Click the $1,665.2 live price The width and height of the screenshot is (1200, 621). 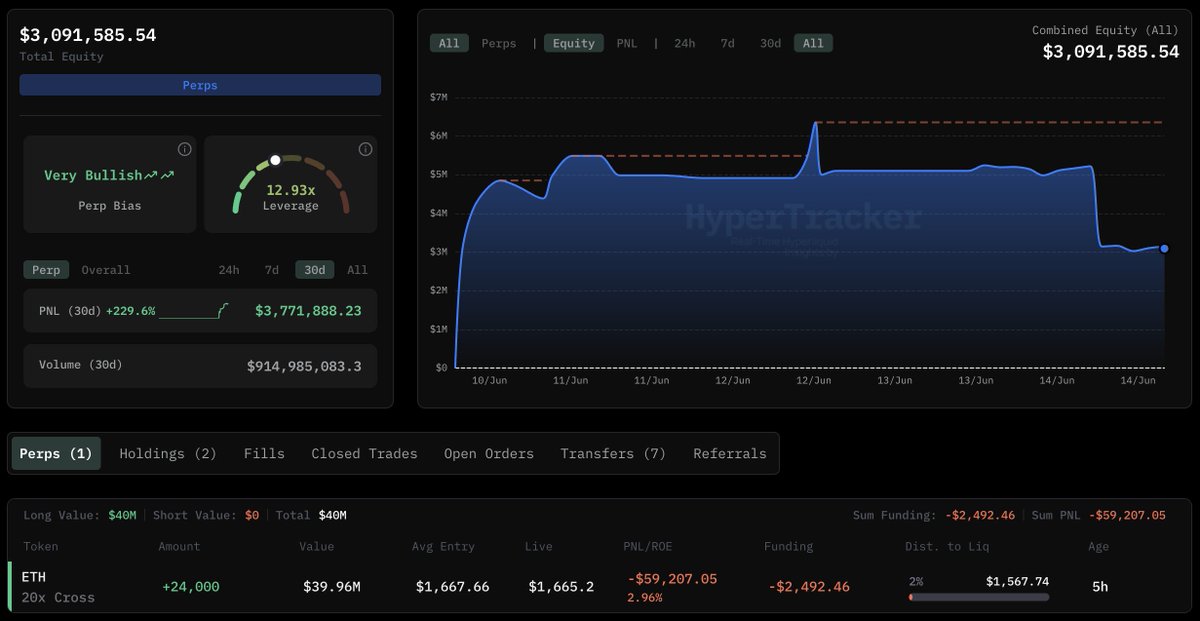561,587
